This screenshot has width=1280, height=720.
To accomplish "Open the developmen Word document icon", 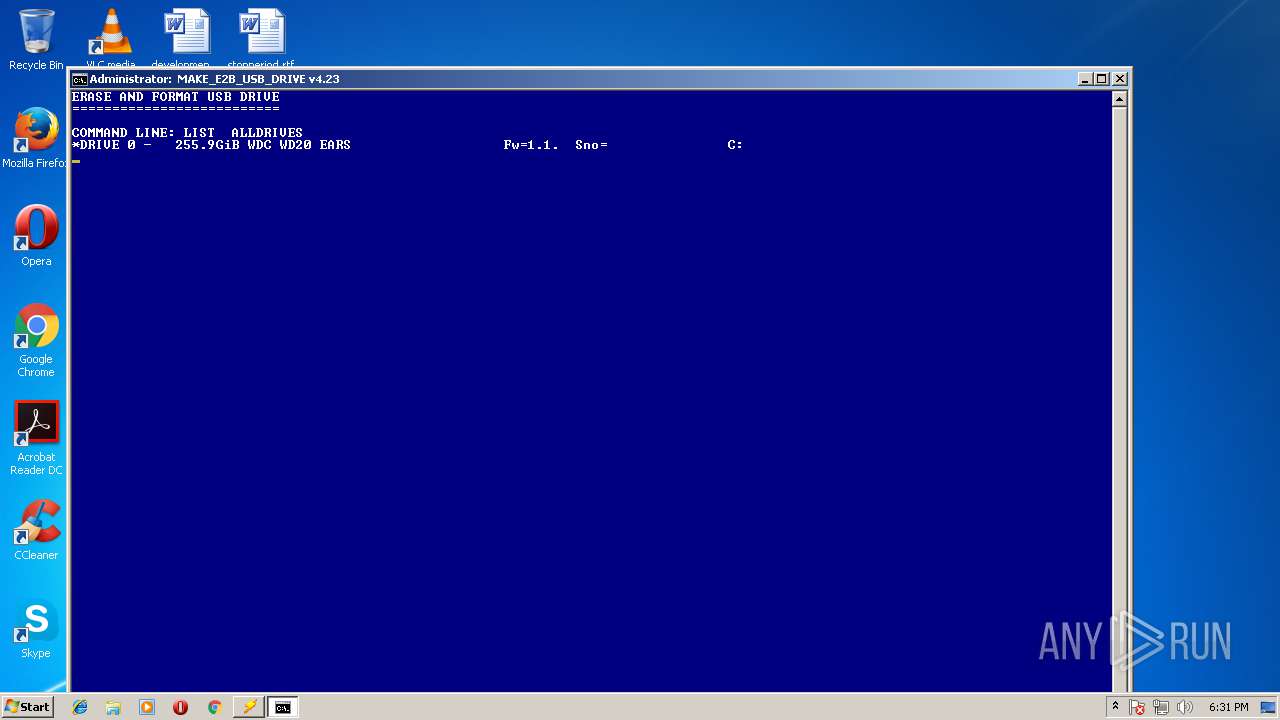I will coord(186,39).
